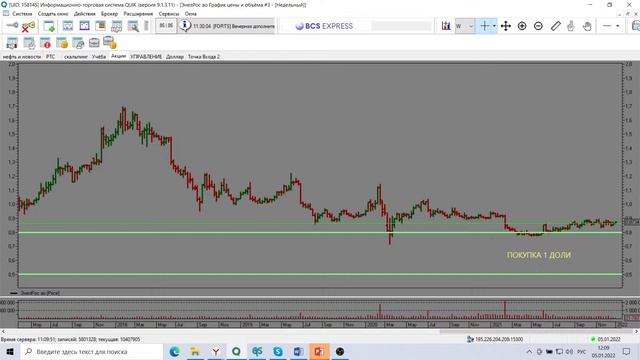Click the left arrow of chart scrollbar
640x360 pixels.
click(x=3, y=331)
